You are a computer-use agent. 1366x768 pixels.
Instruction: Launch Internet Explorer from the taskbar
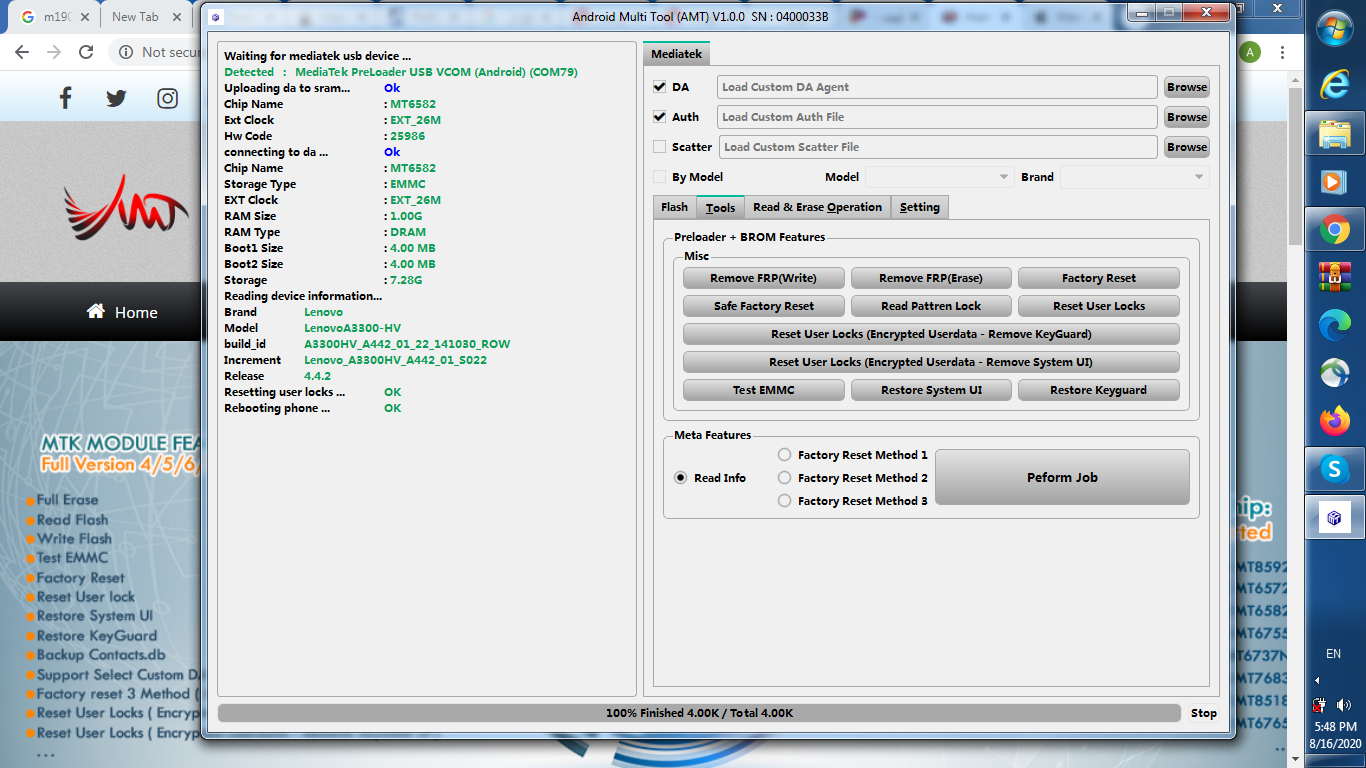tap(1334, 84)
